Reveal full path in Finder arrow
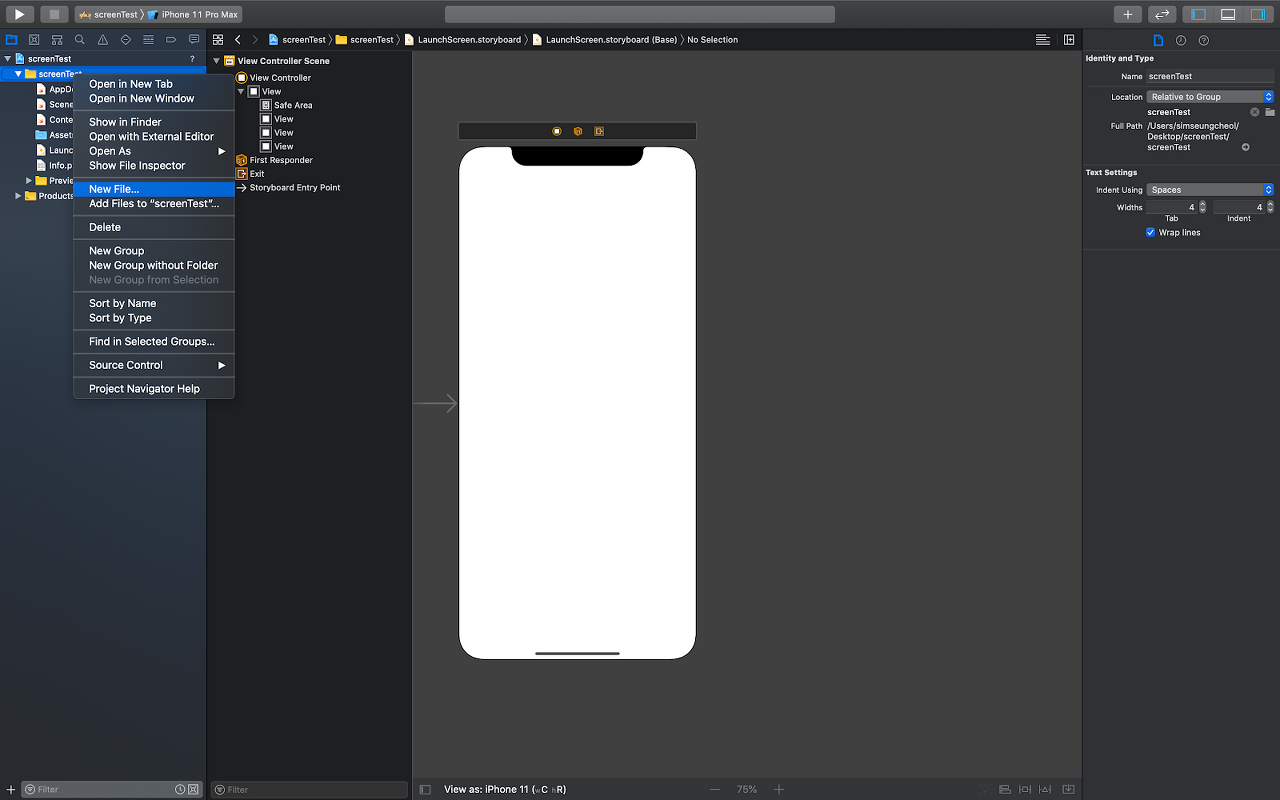The image size is (1280, 800). tap(1246, 147)
